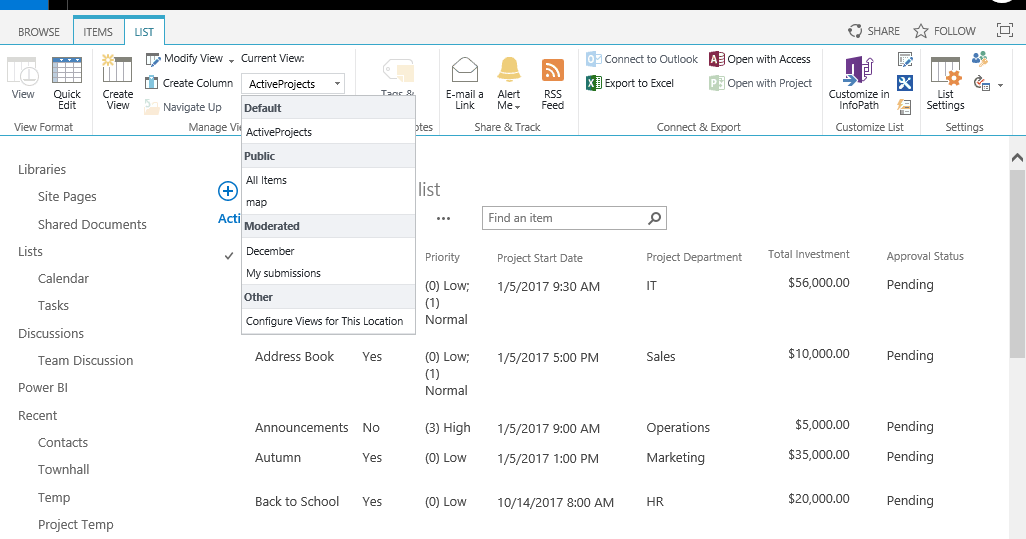Click the SharePoint Designer tools icon

point(905,82)
